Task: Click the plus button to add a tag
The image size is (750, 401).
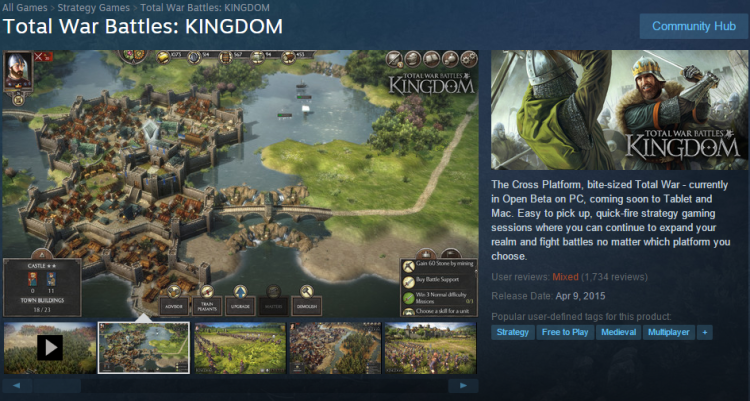Action: tap(705, 332)
